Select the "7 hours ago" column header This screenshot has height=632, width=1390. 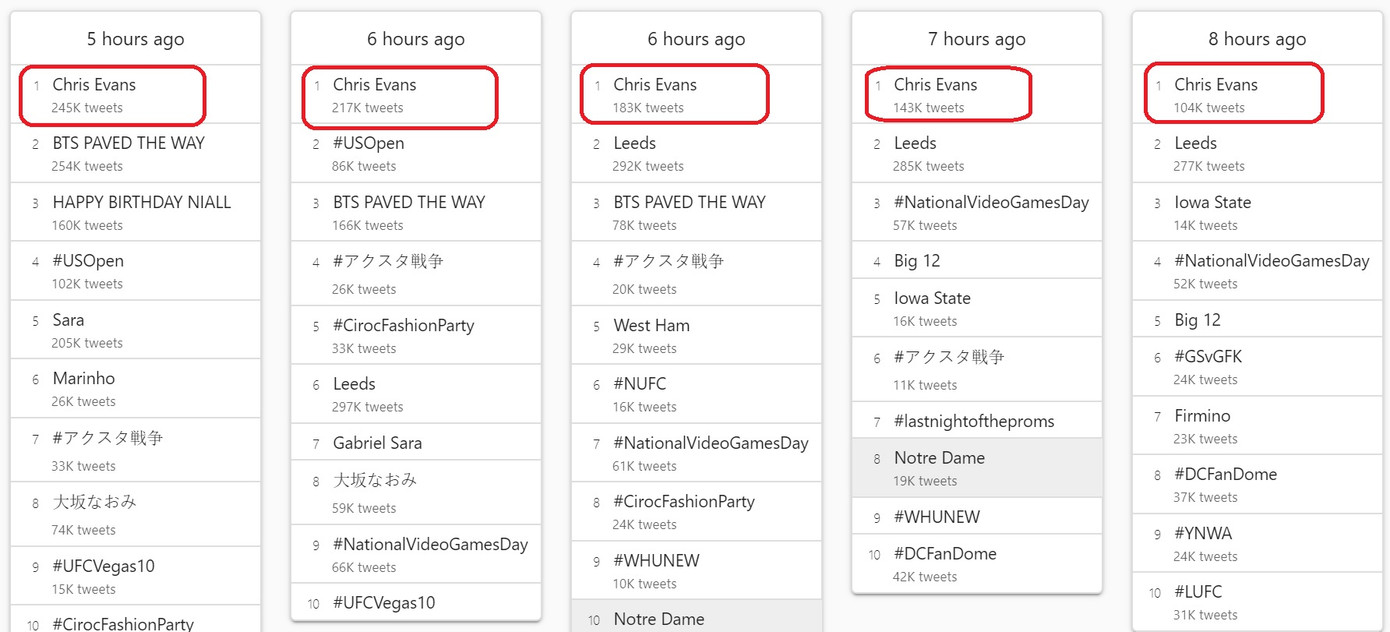tap(976, 39)
